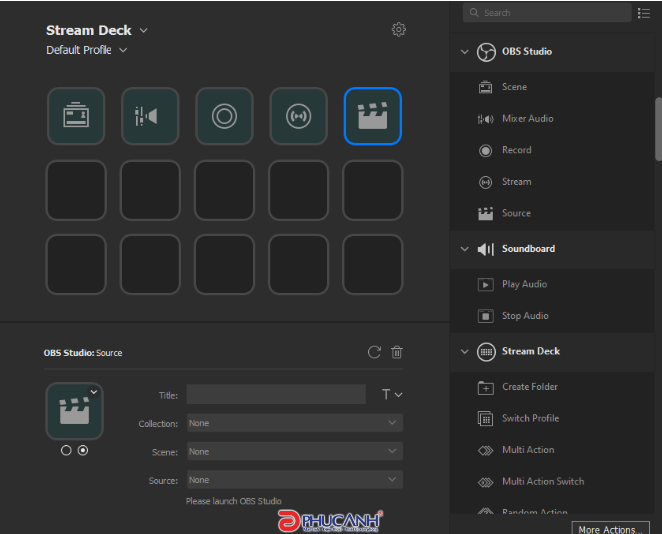Click the Create Folder icon

click(x=485, y=387)
